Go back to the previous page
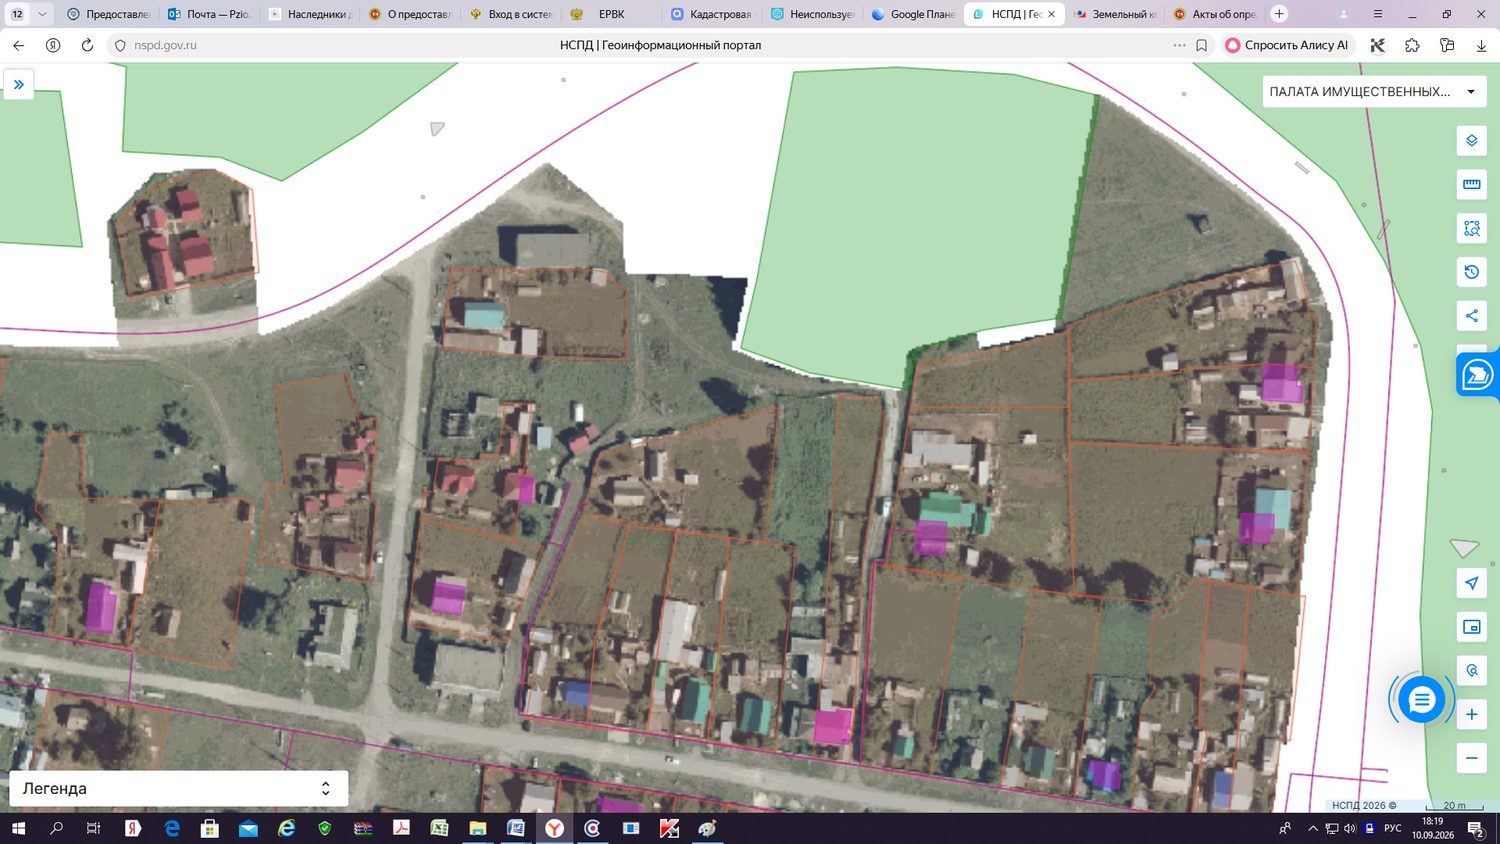Image resolution: width=1500 pixels, height=844 pixels. 19,45
